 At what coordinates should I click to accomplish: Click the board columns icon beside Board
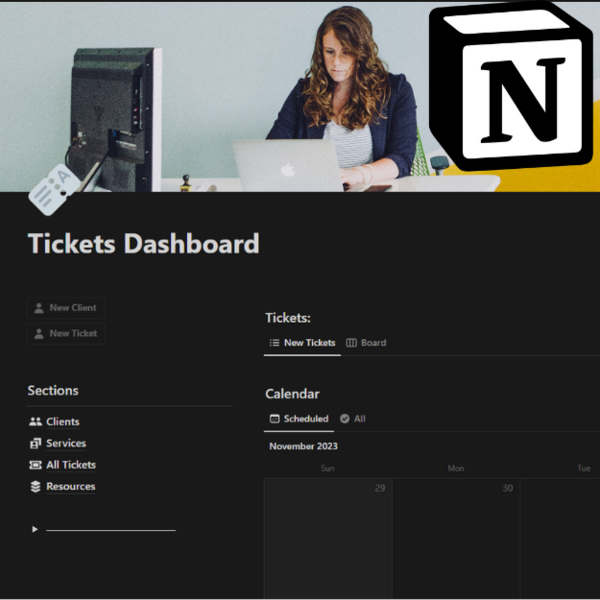[351, 343]
